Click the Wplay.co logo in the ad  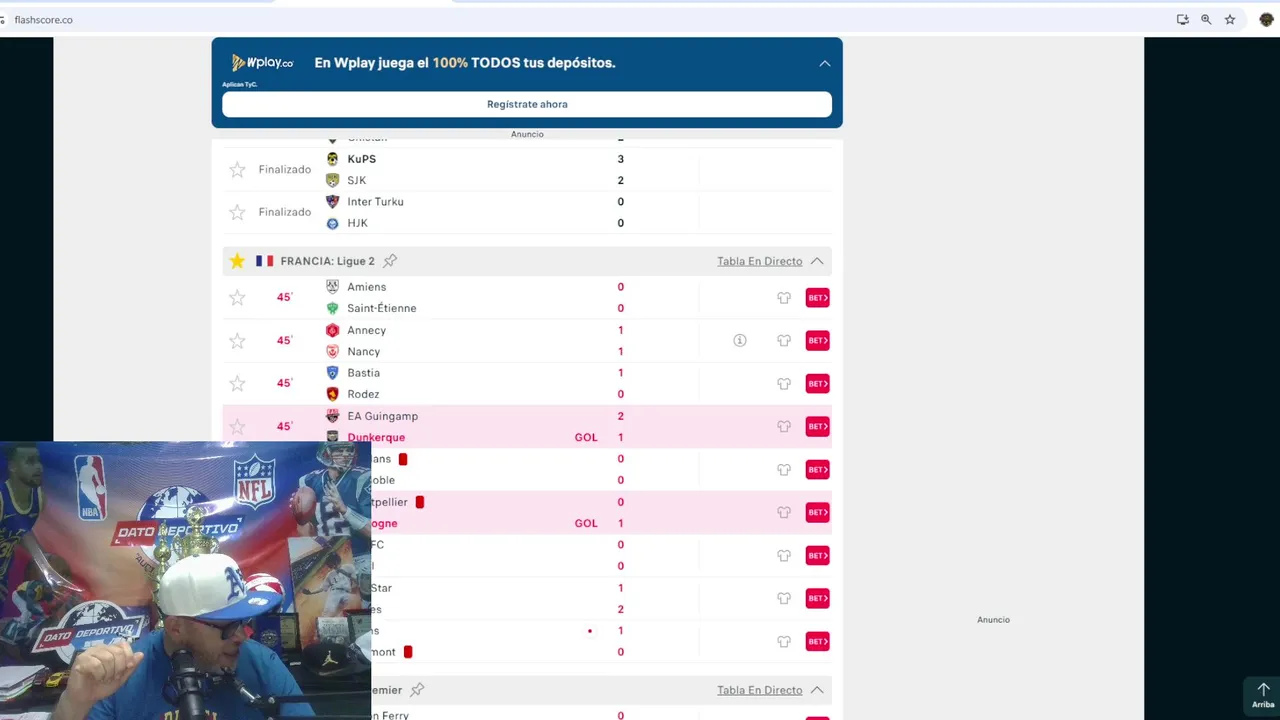pos(262,63)
